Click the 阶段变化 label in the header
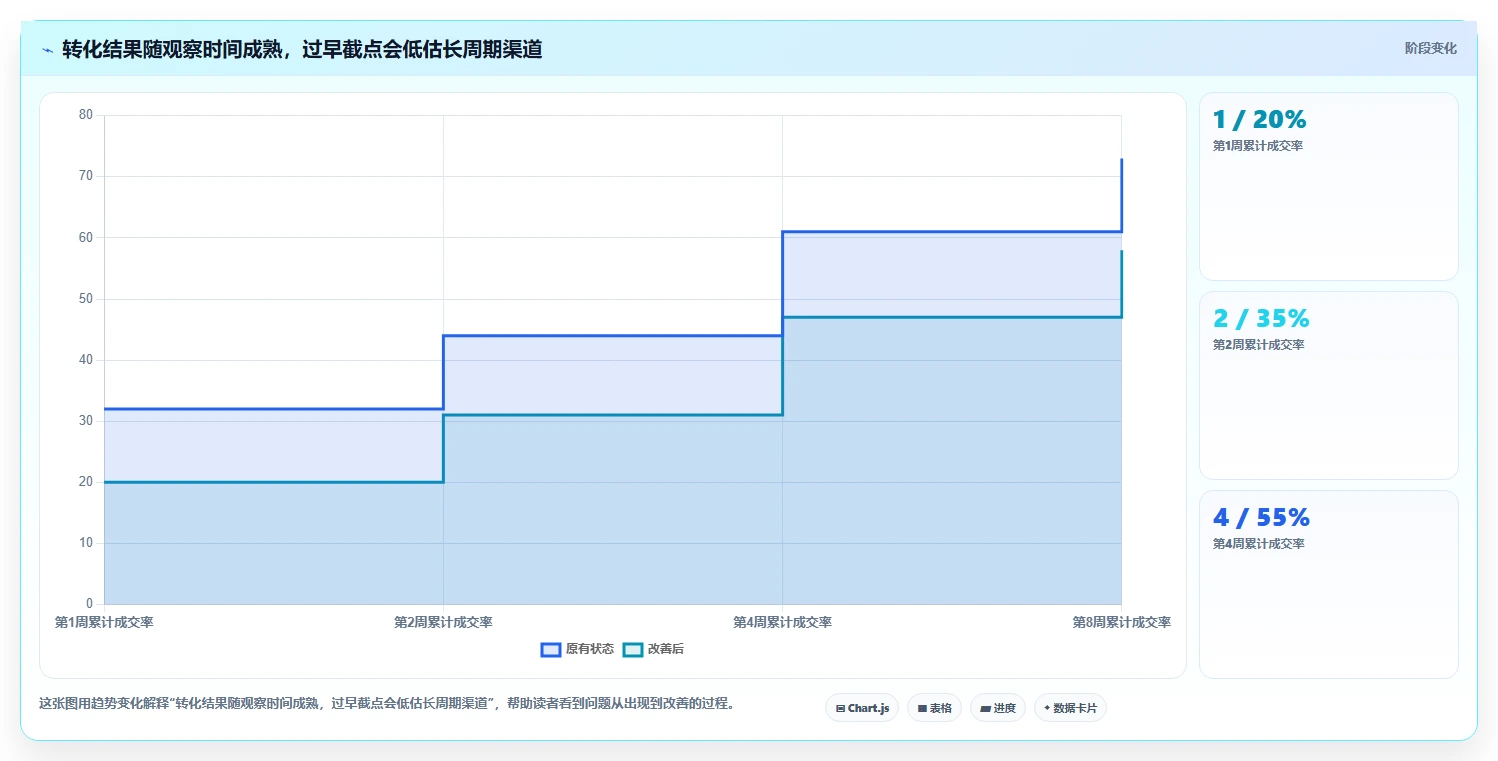 (x=1430, y=48)
